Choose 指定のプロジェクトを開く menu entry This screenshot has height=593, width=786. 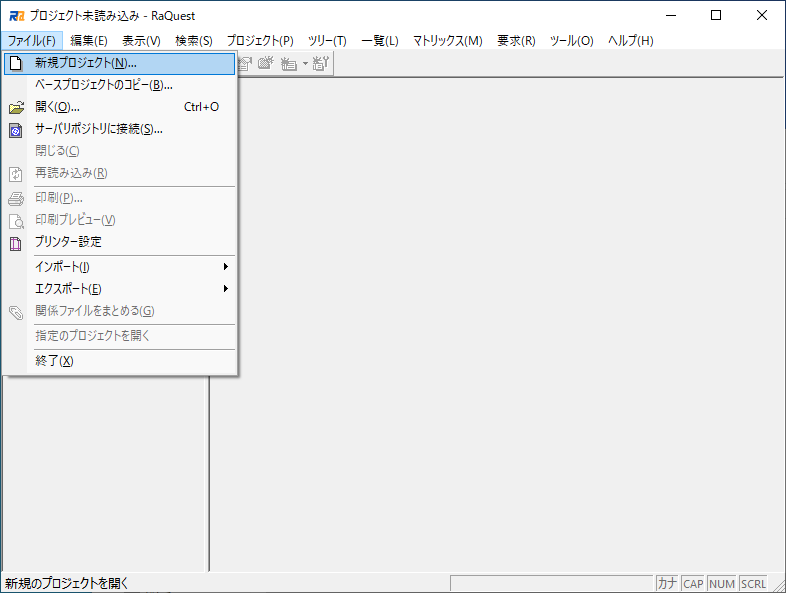tap(119, 336)
